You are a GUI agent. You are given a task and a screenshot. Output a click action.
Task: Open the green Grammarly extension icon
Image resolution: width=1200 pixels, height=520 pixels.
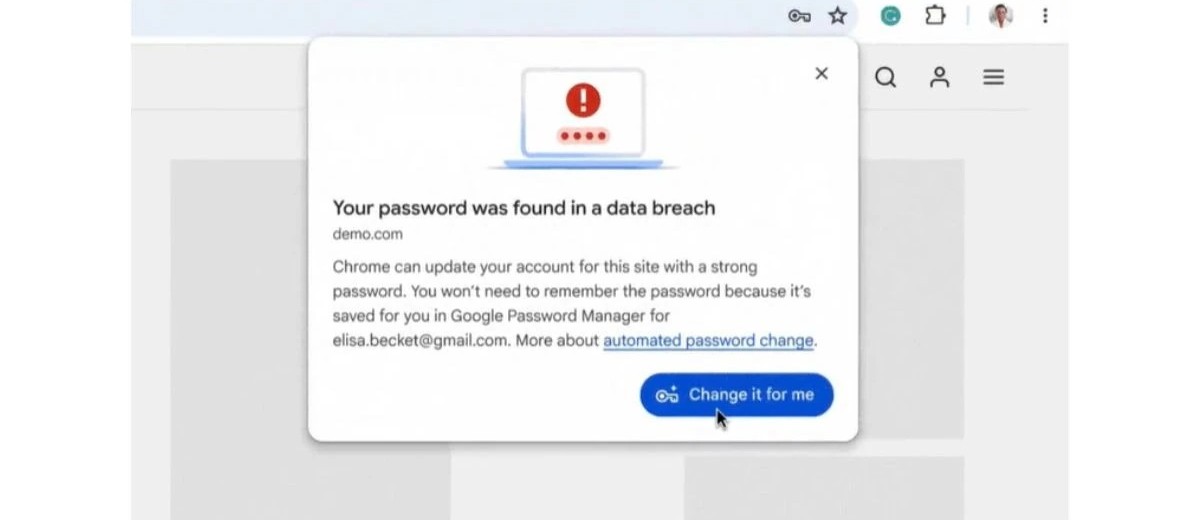tap(890, 16)
